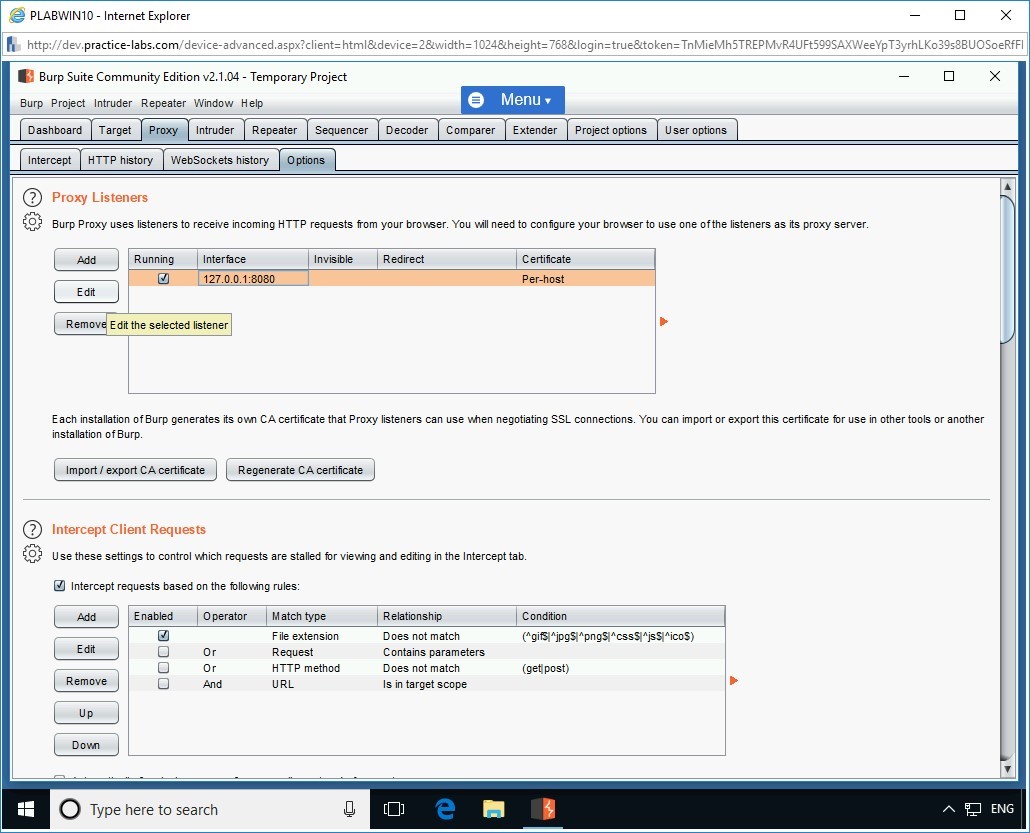
Task: Open the blue Menu dropdown
Action: point(511,100)
